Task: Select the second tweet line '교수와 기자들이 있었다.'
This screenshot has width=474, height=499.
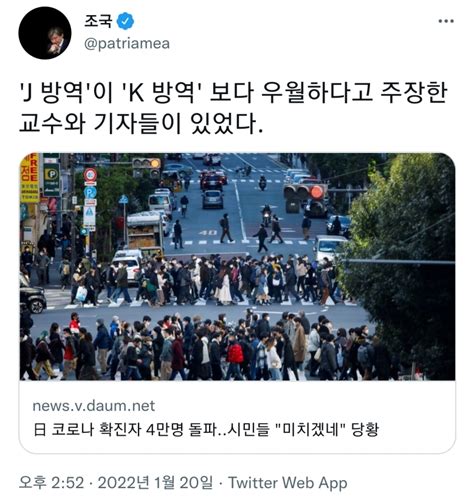Action: point(141,123)
